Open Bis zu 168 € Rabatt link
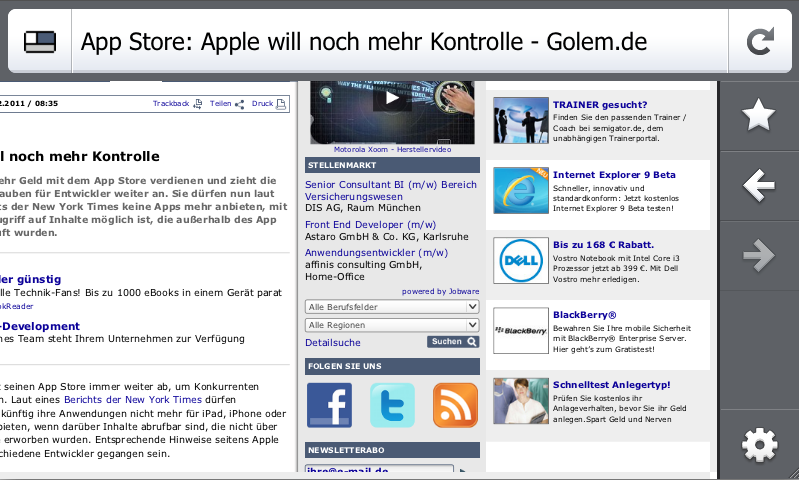 pyautogui.click(x=603, y=245)
